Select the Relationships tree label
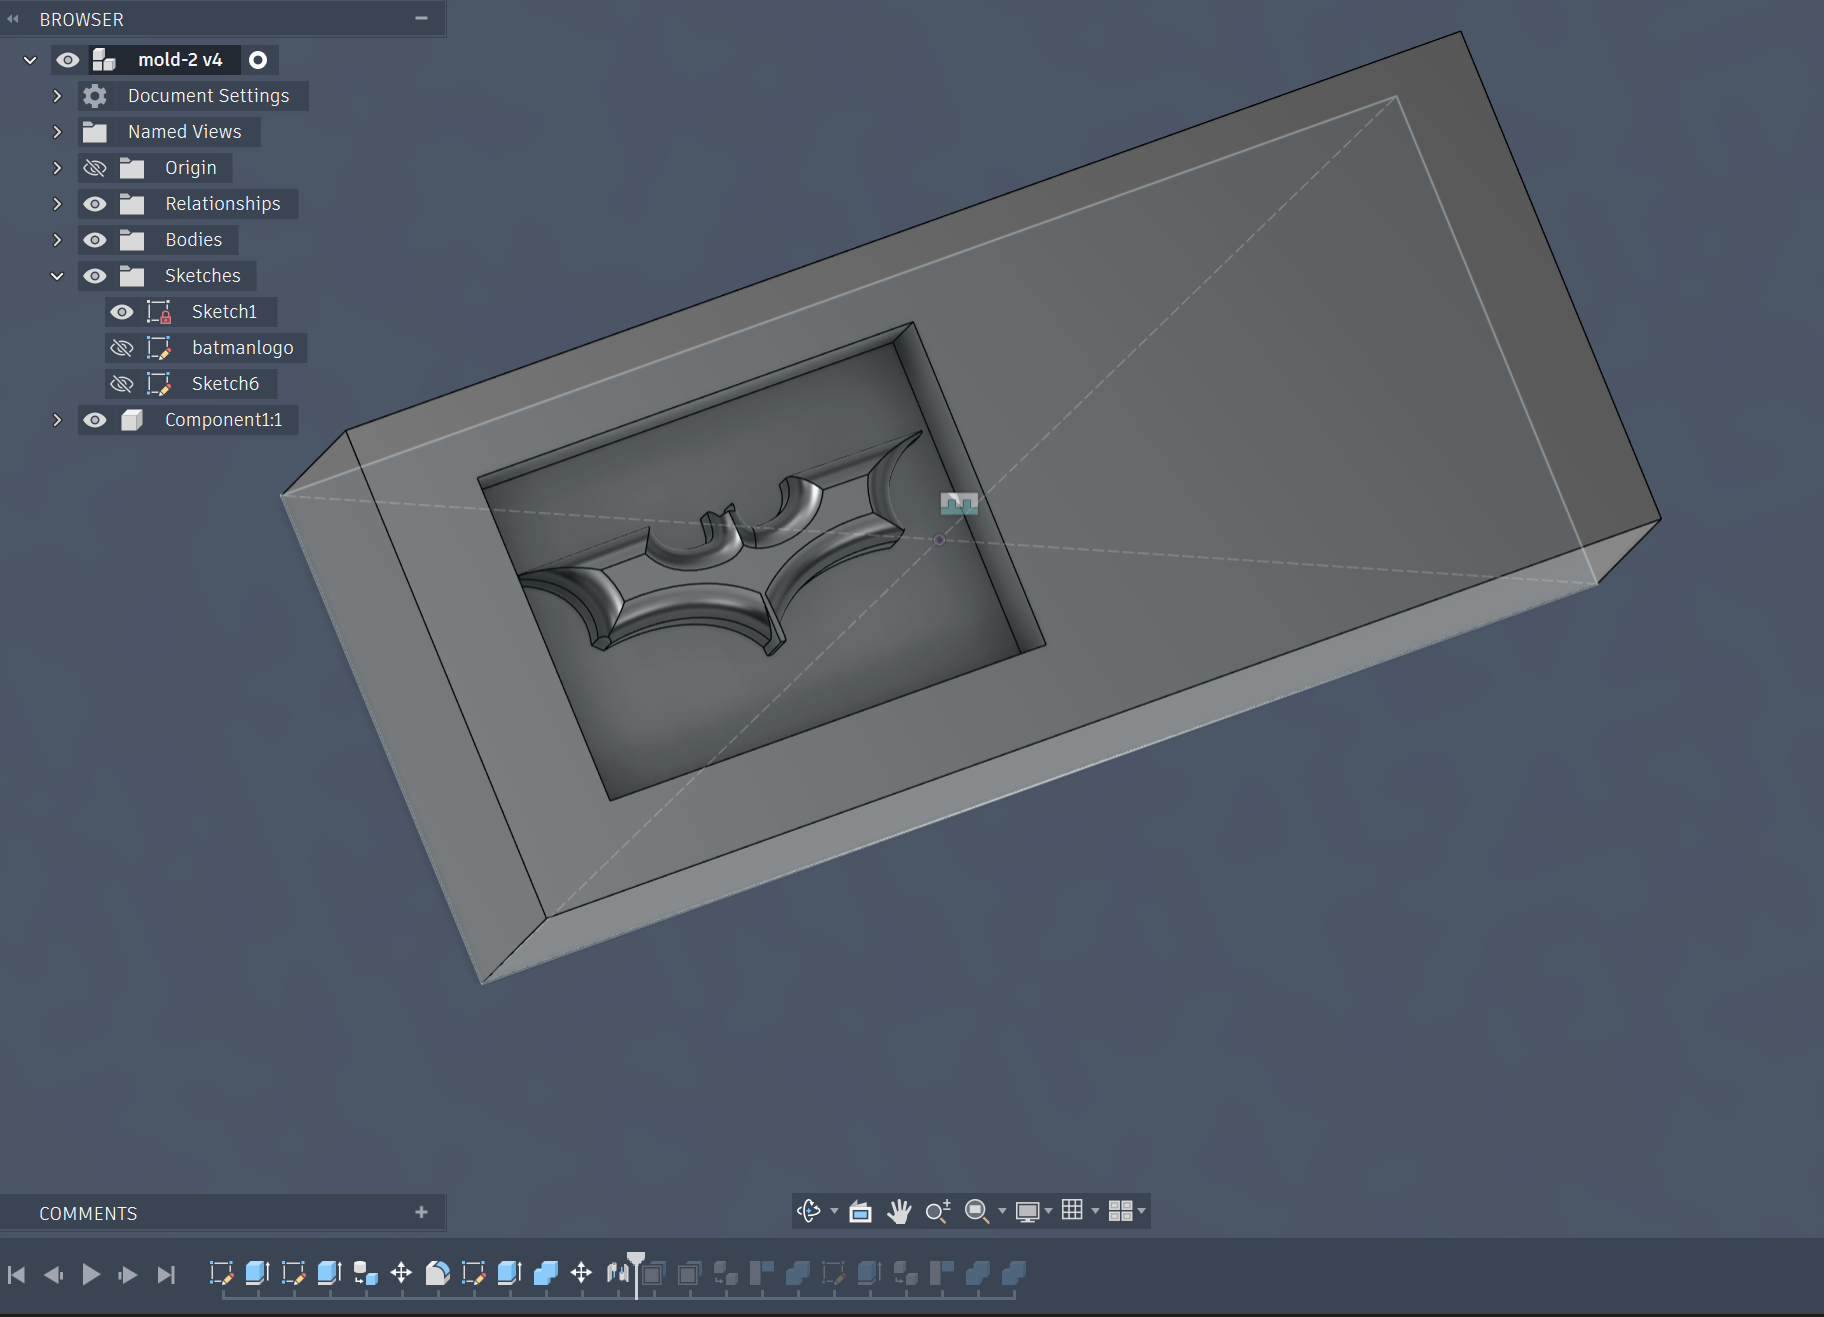 coord(223,204)
